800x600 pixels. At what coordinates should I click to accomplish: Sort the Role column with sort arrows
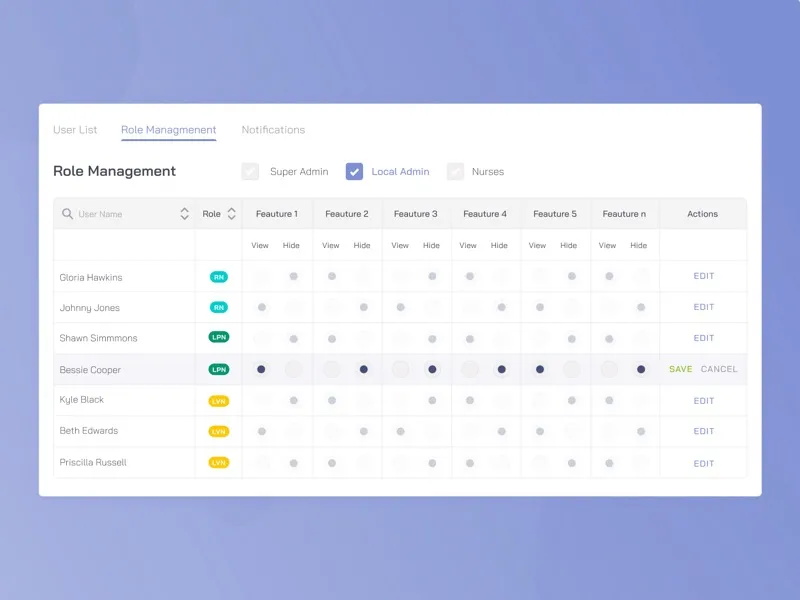tap(232, 214)
